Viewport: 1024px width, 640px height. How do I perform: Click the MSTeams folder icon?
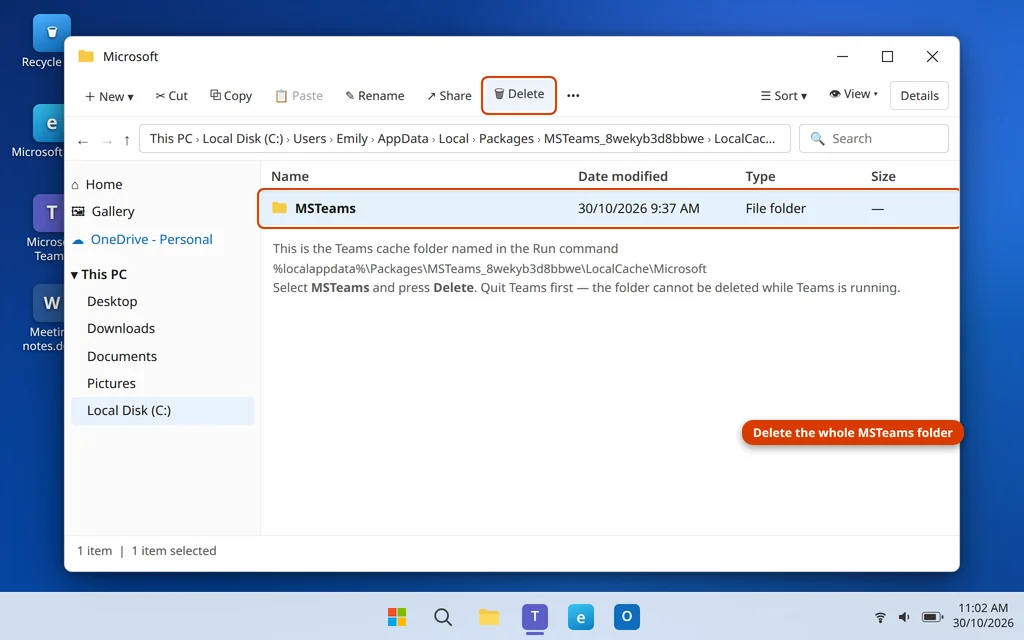[x=280, y=208]
